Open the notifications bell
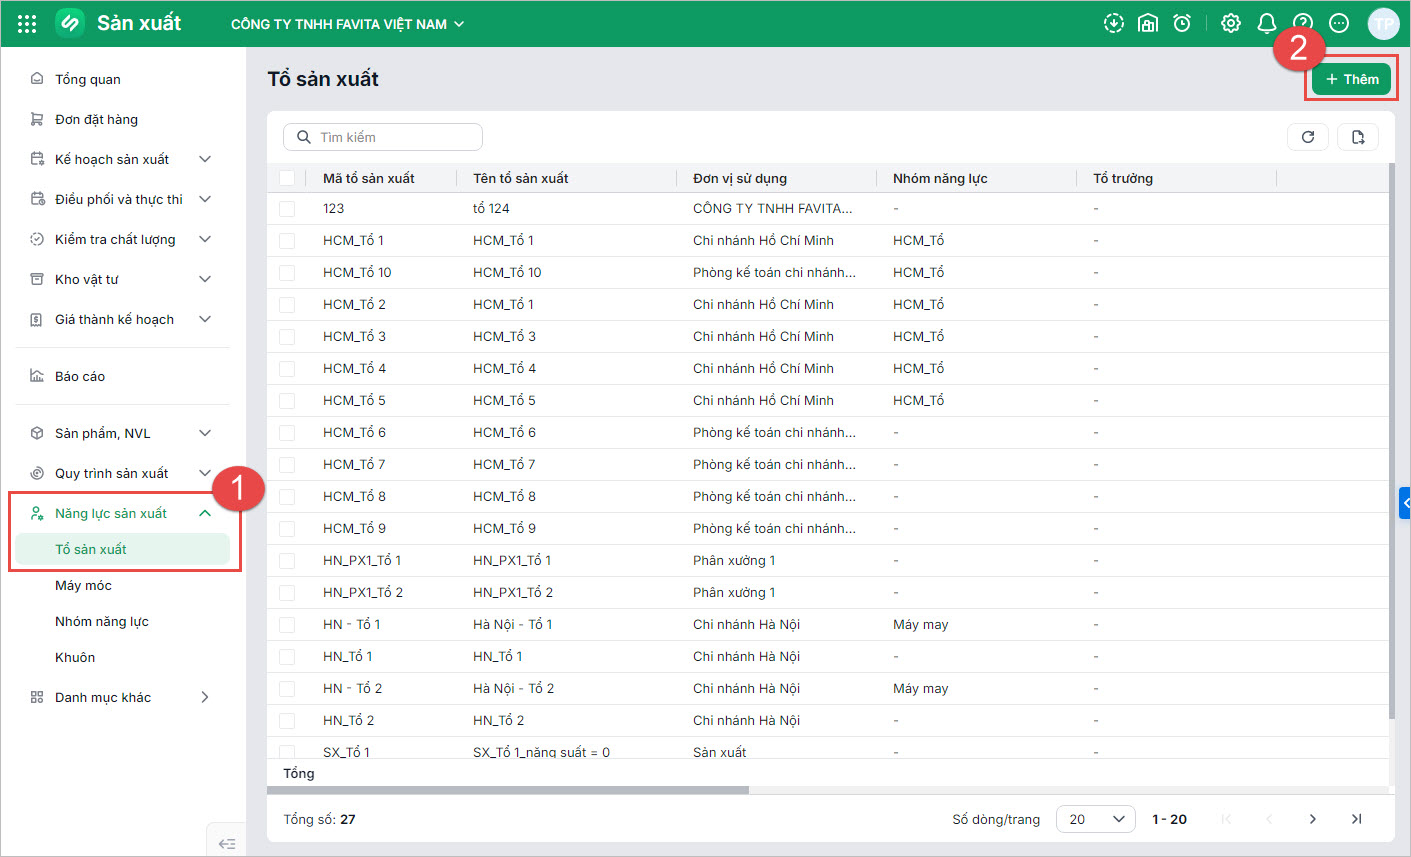 [x=1266, y=24]
